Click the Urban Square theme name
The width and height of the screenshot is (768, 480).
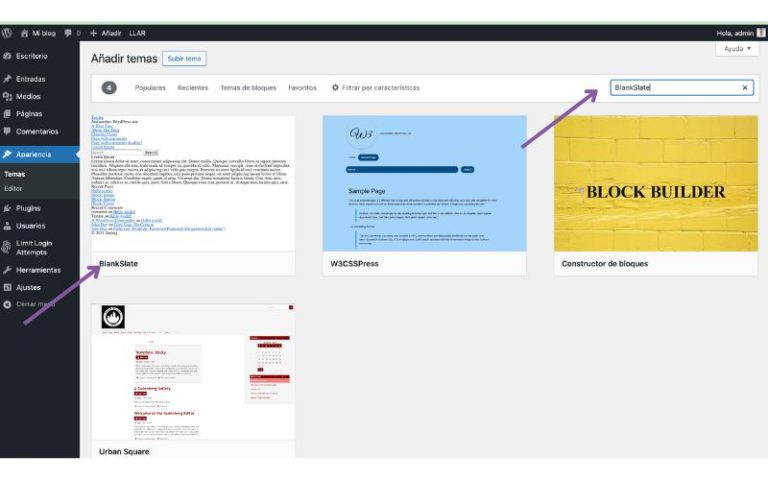tap(124, 452)
